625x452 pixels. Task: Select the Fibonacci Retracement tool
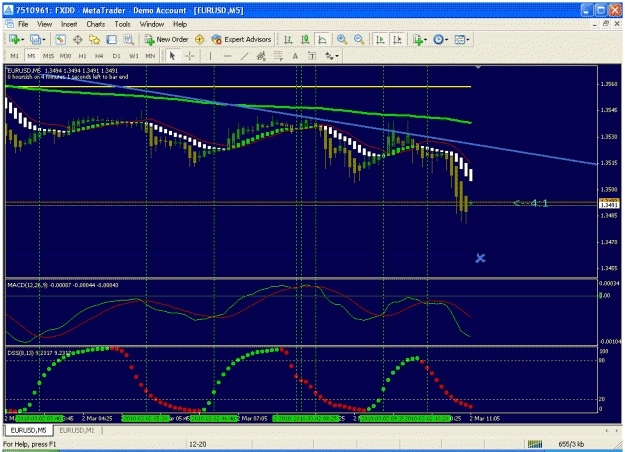click(x=278, y=56)
